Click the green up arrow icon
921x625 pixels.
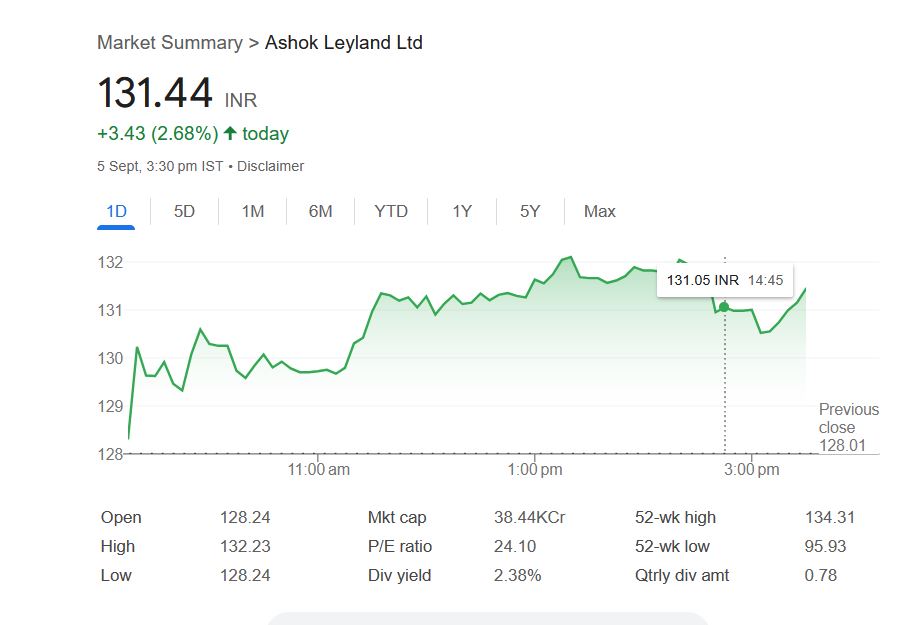coord(230,133)
